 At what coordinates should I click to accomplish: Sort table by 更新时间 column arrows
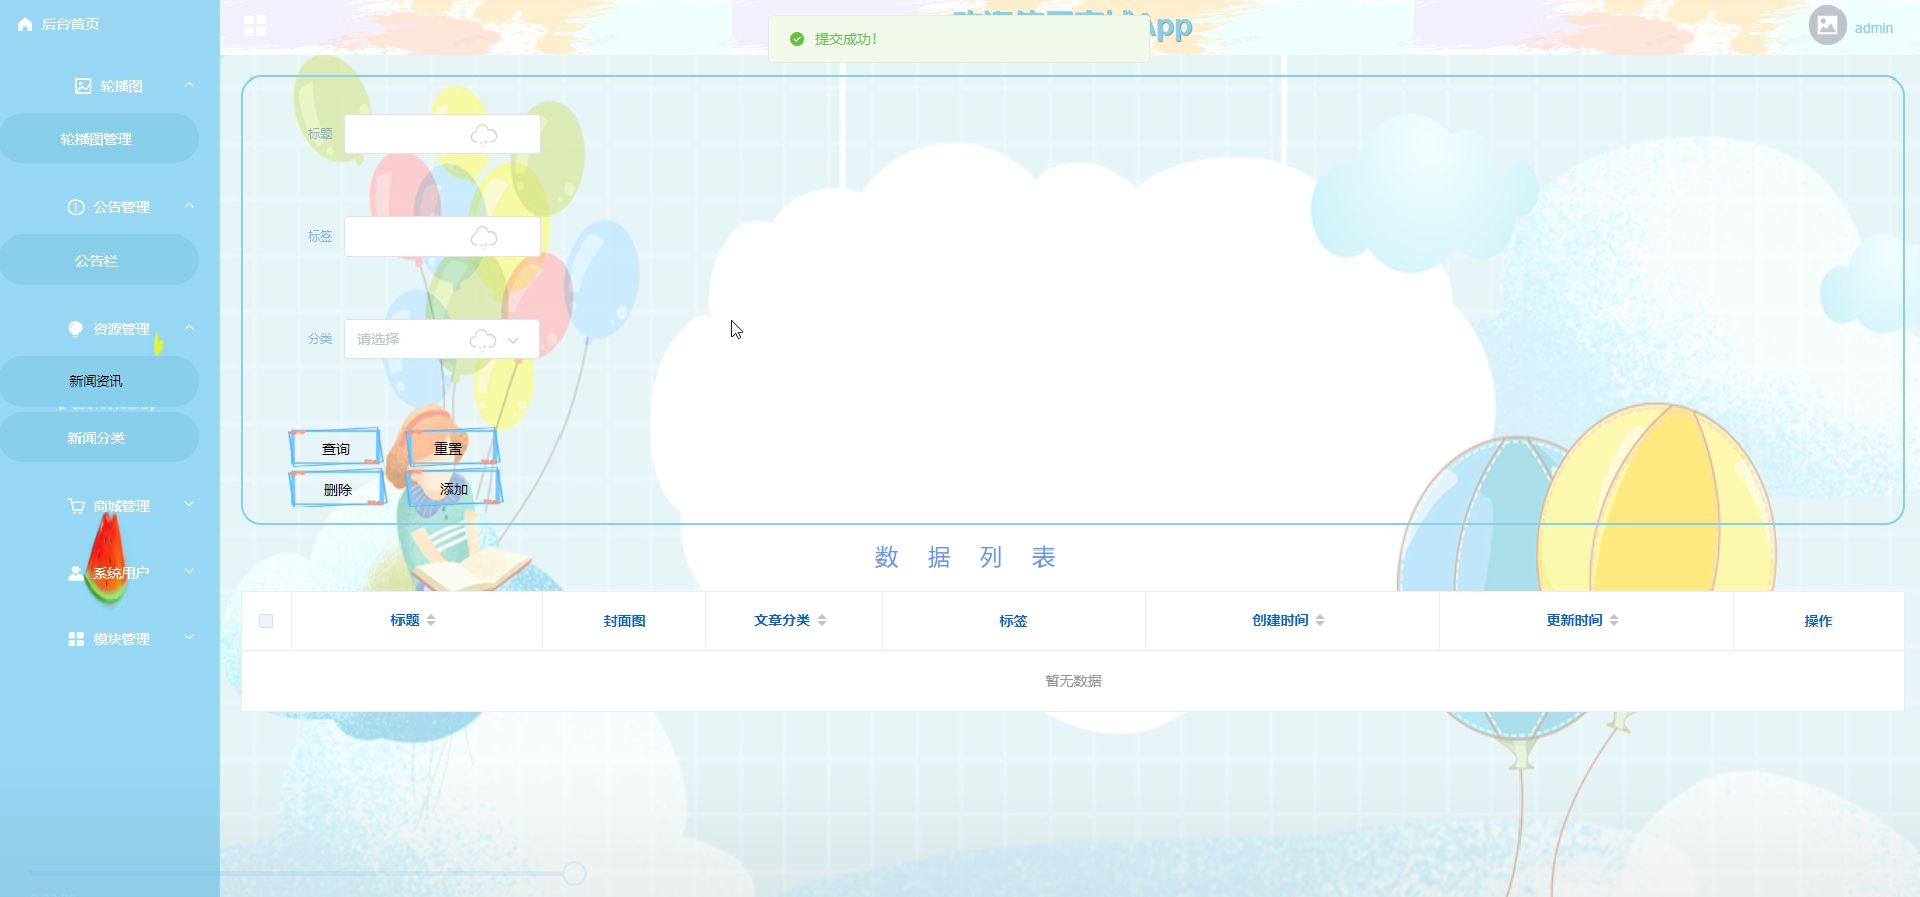(x=1614, y=620)
